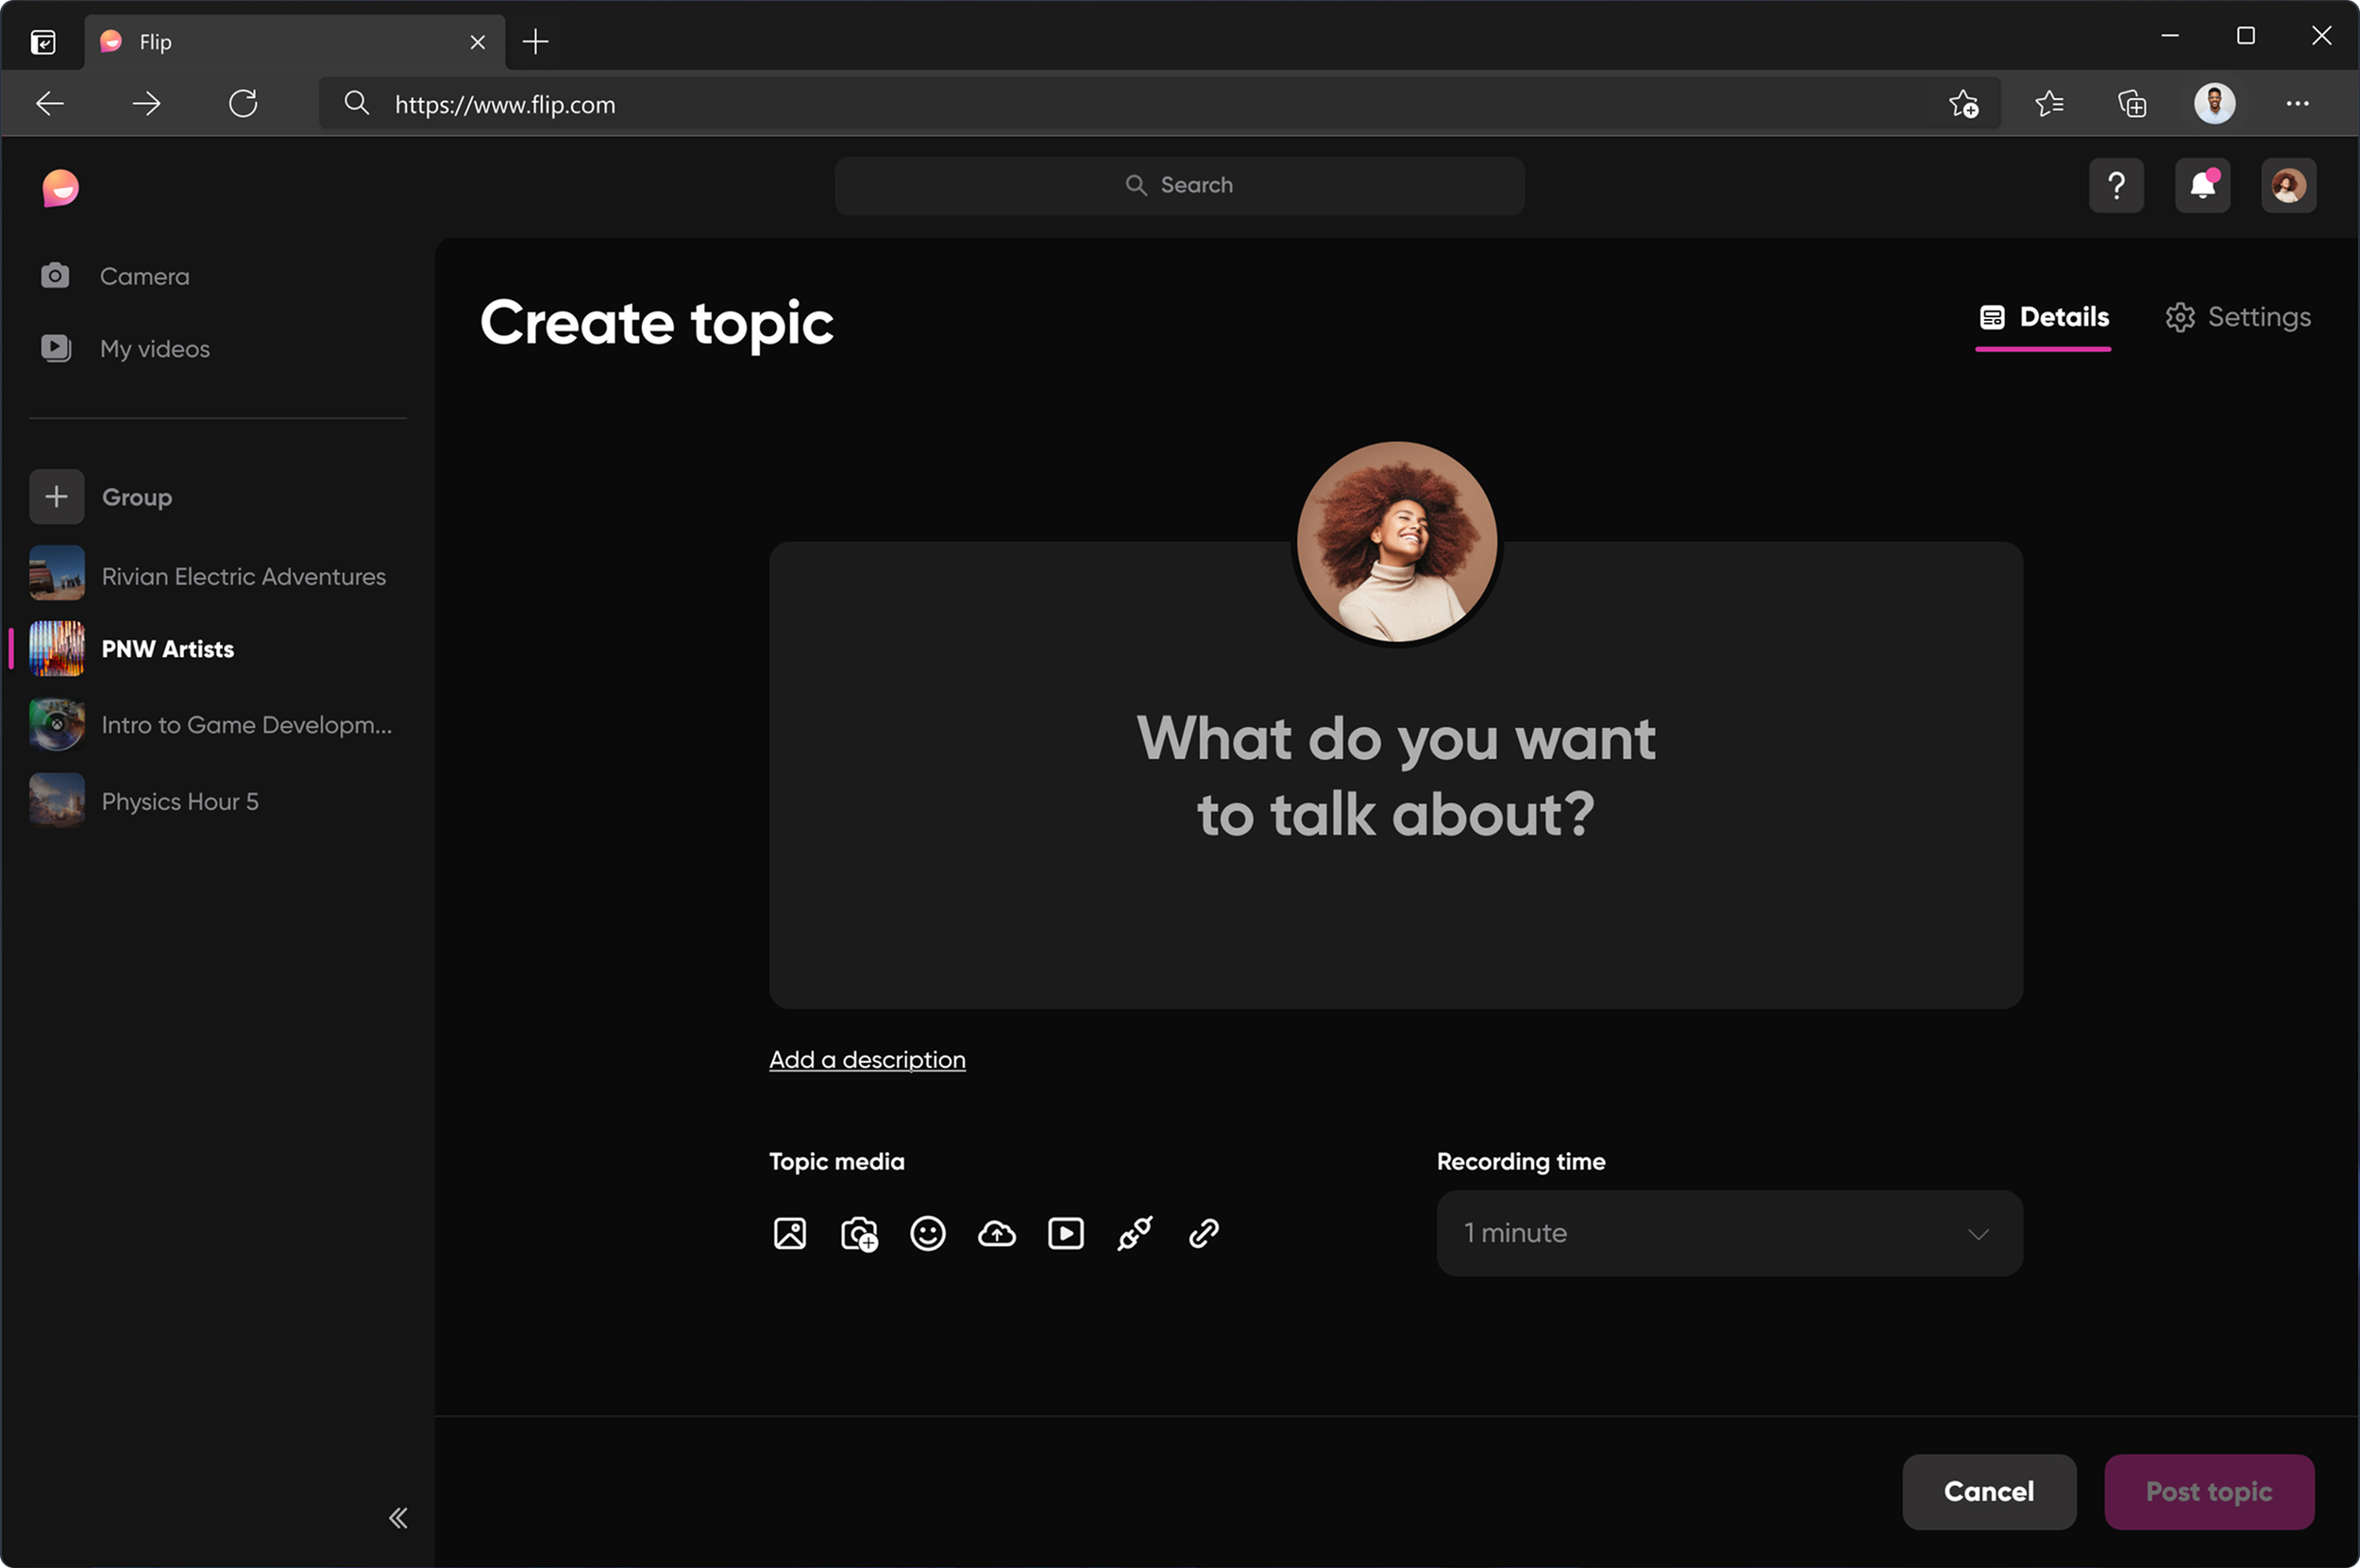Open My videos in the sidebar

pyautogui.click(x=154, y=348)
